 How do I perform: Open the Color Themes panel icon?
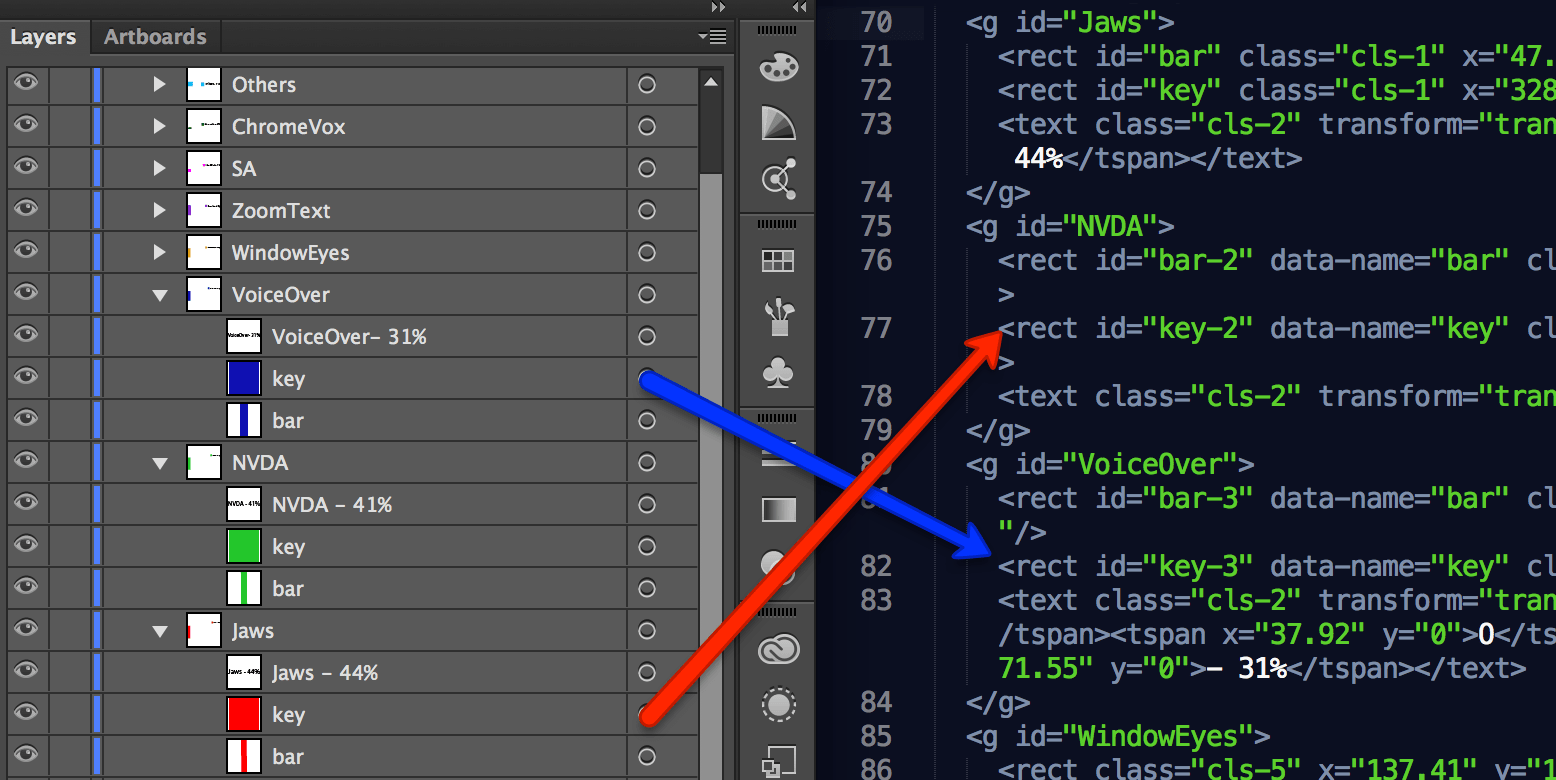778,178
